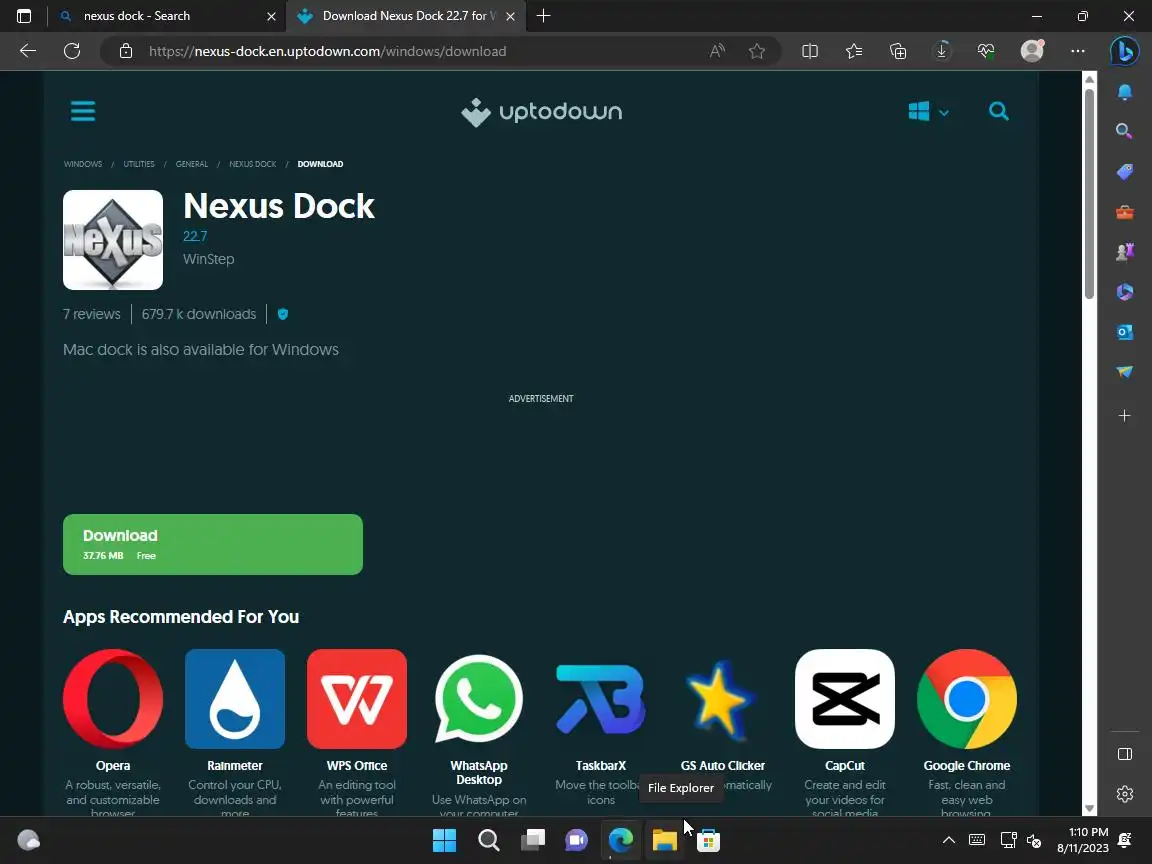Click the Edge profile avatar
The height and width of the screenshot is (864, 1152).
pyautogui.click(x=1032, y=51)
